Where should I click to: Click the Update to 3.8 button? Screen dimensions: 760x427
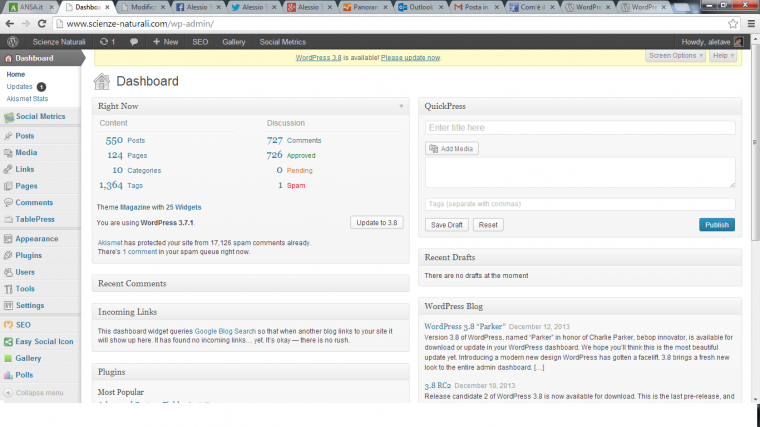(377, 222)
